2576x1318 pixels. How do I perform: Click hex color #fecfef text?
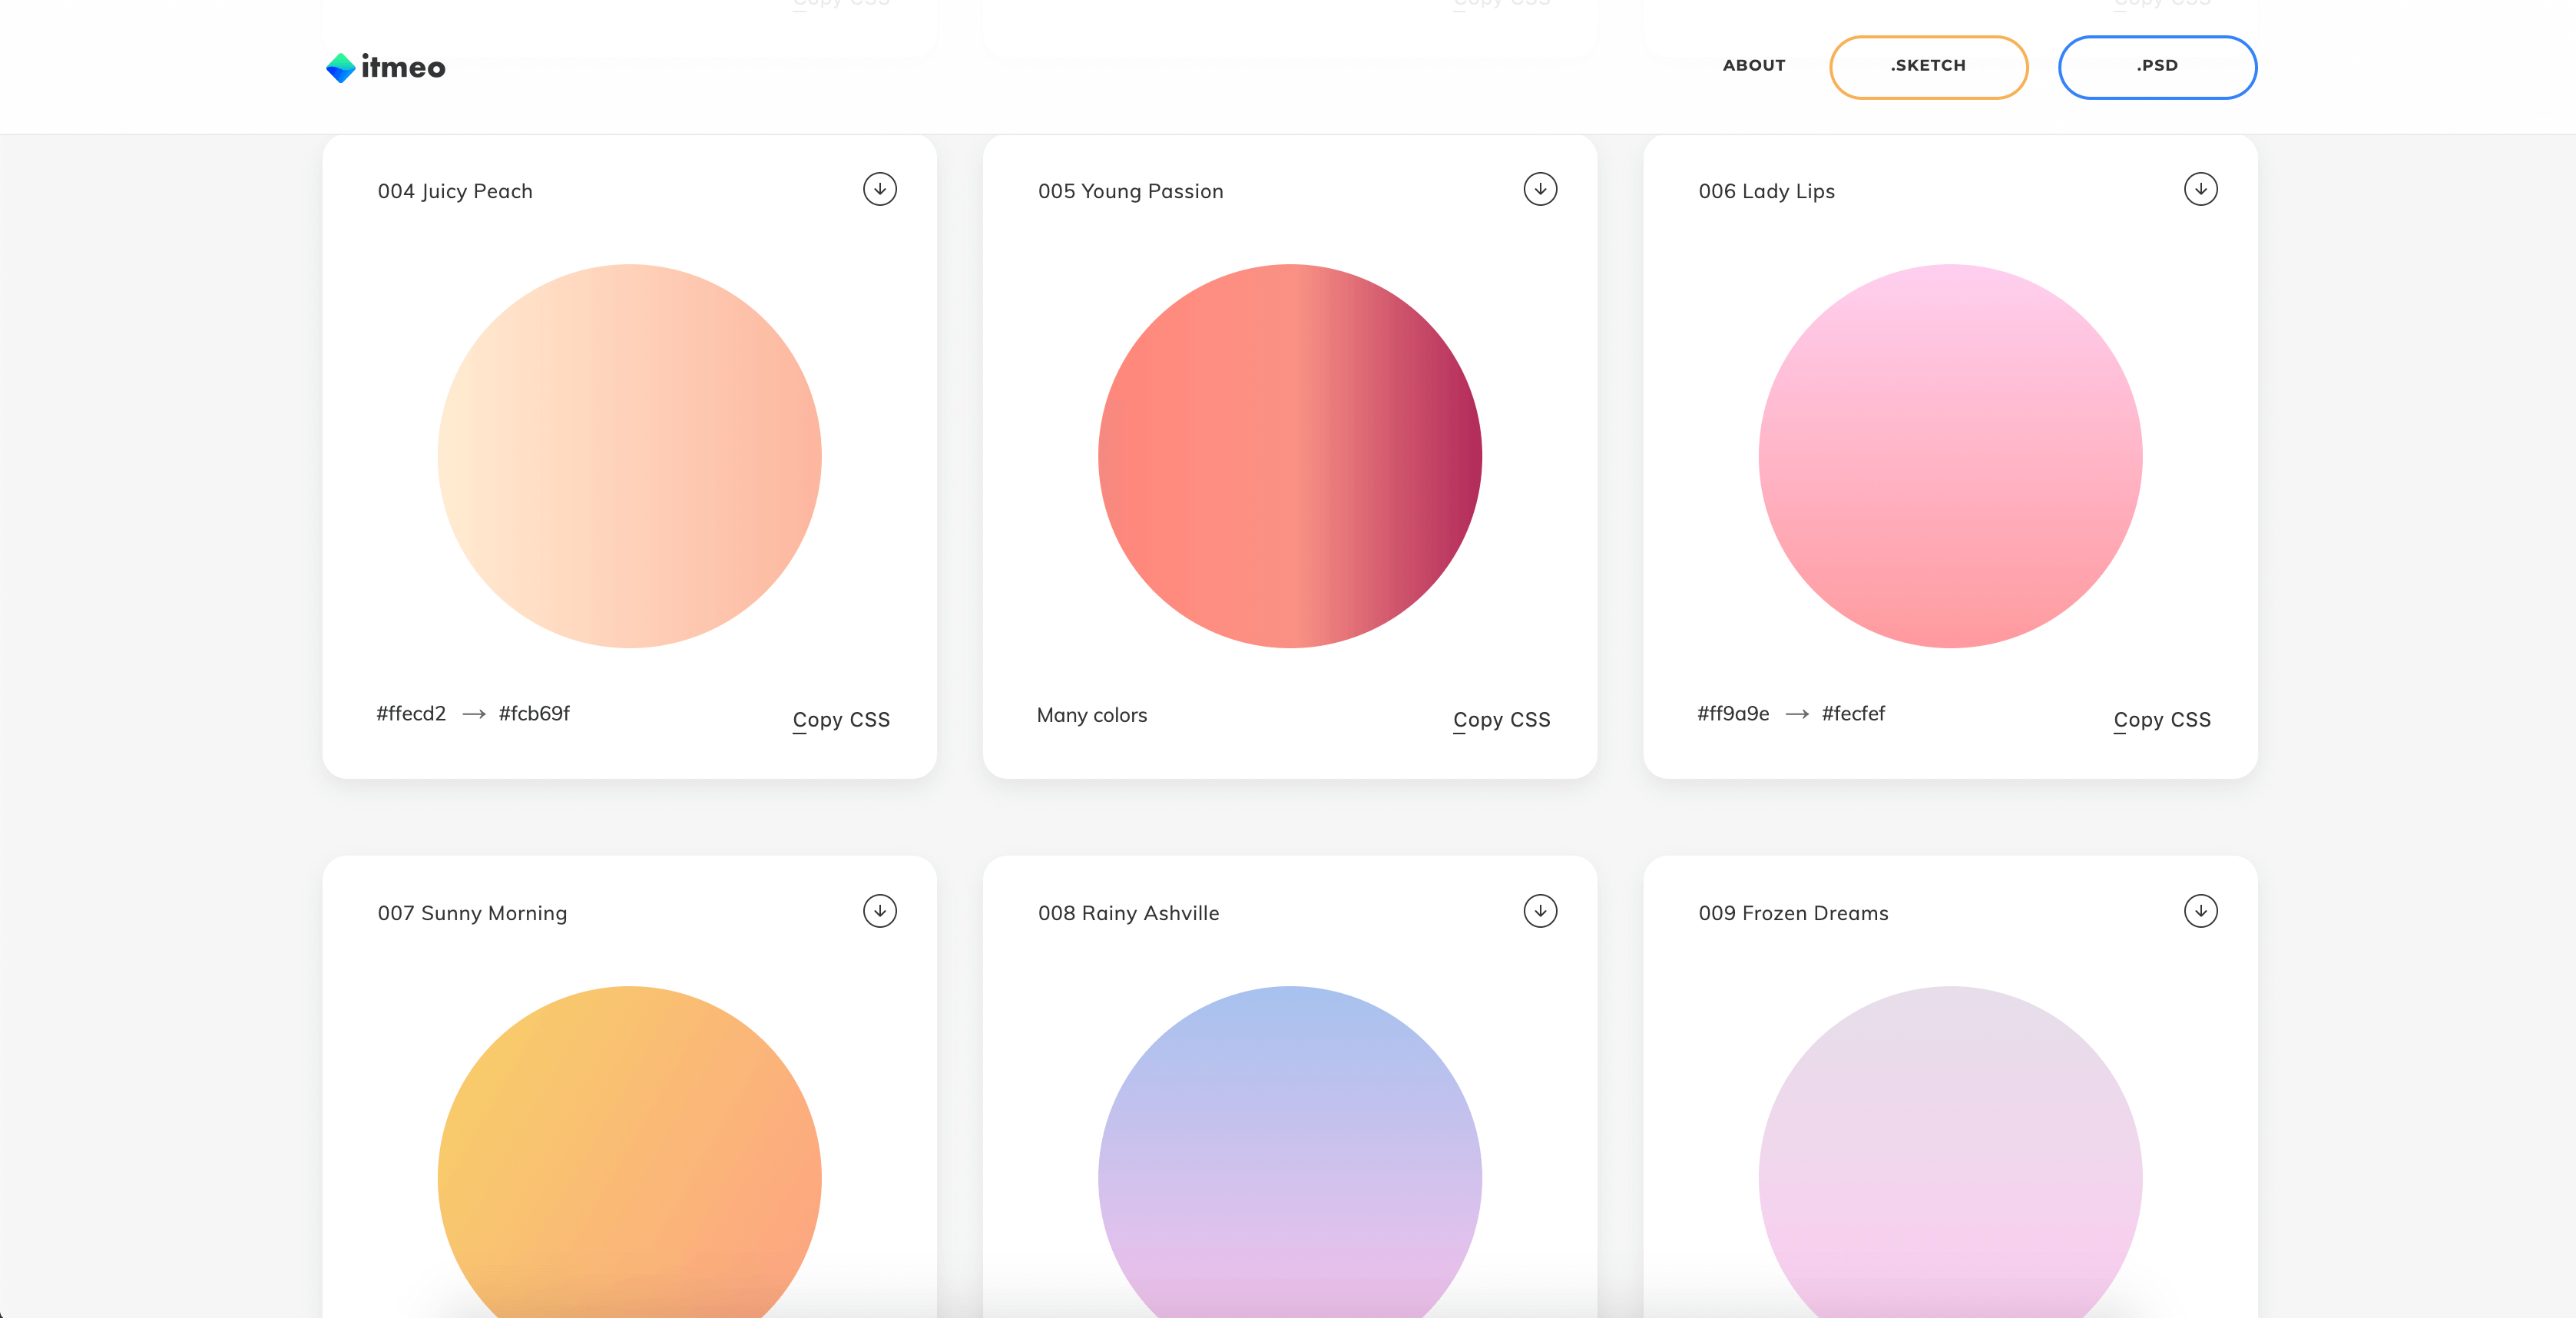pyautogui.click(x=1852, y=714)
